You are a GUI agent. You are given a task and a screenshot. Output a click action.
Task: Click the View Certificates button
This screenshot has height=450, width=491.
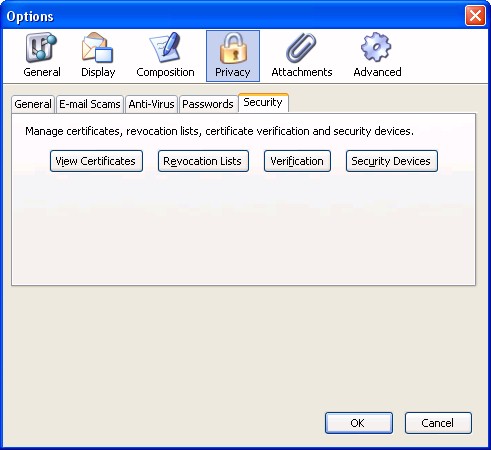tap(96, 161)
